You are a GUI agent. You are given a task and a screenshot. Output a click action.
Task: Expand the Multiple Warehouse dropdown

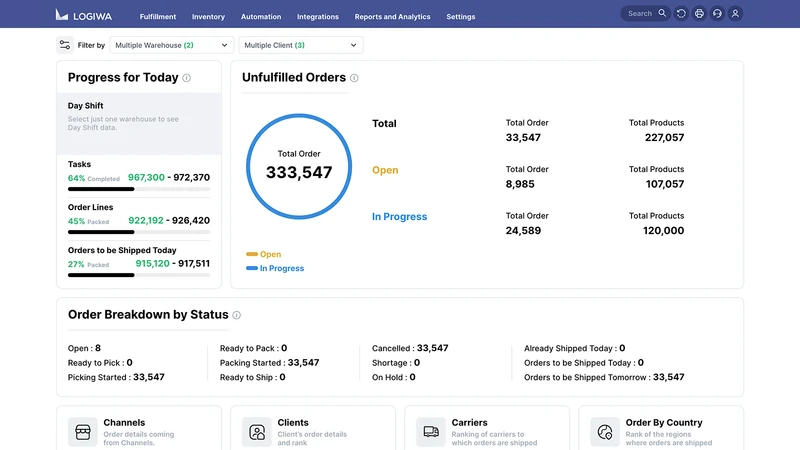[x=171, y=45]
